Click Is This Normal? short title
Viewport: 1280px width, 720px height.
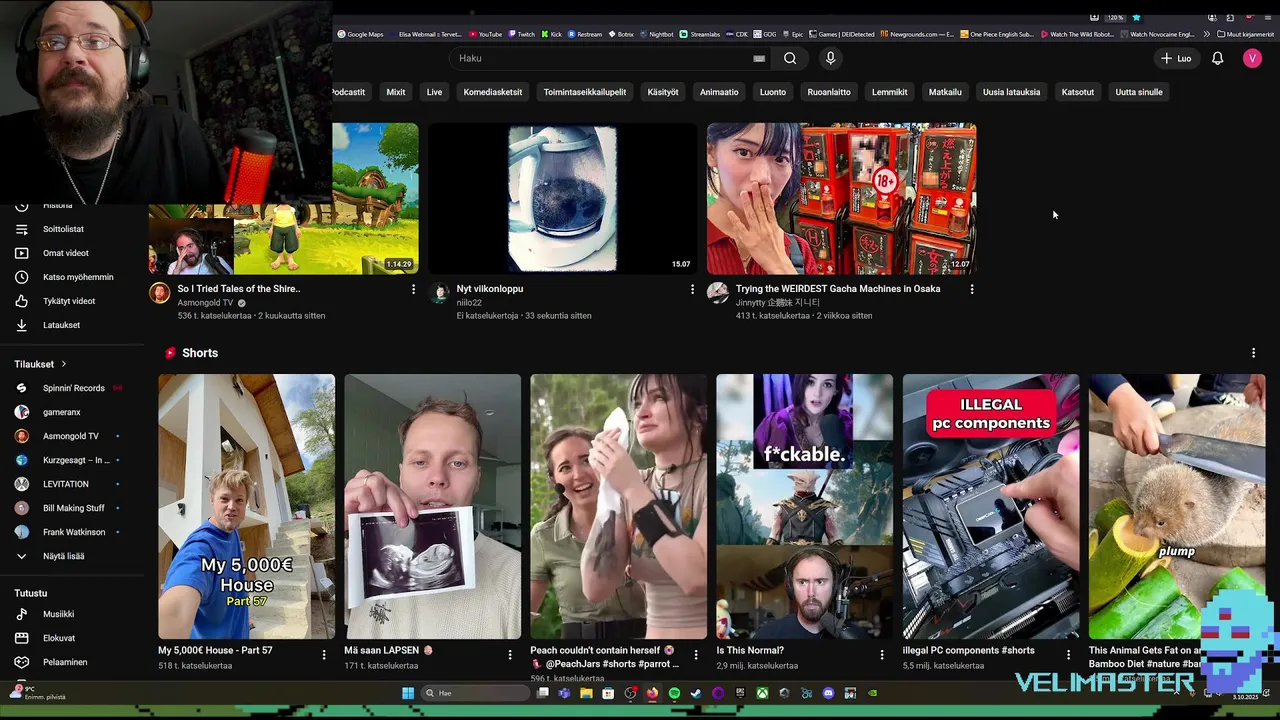[752, 650]
